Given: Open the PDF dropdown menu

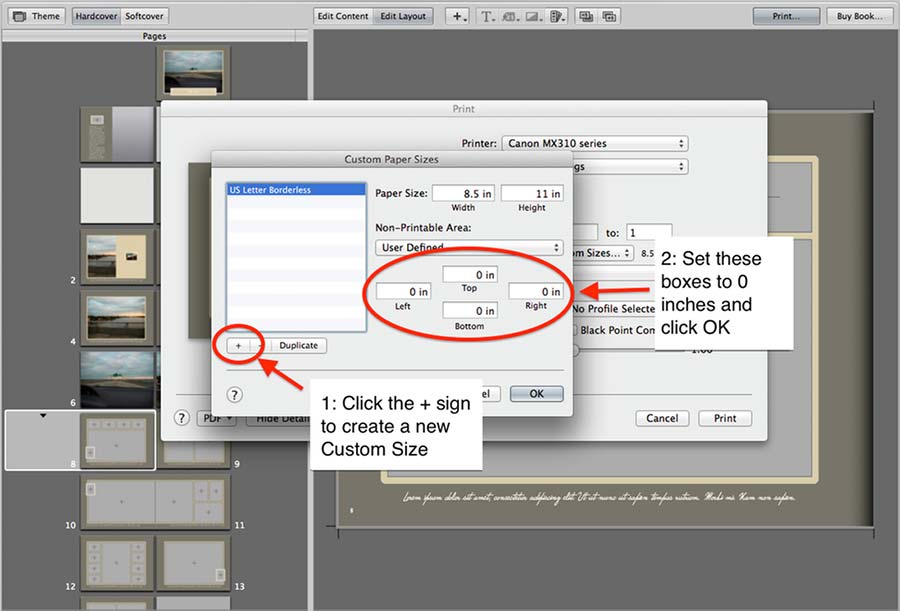Looking at the screenshot, I should 214,418.
